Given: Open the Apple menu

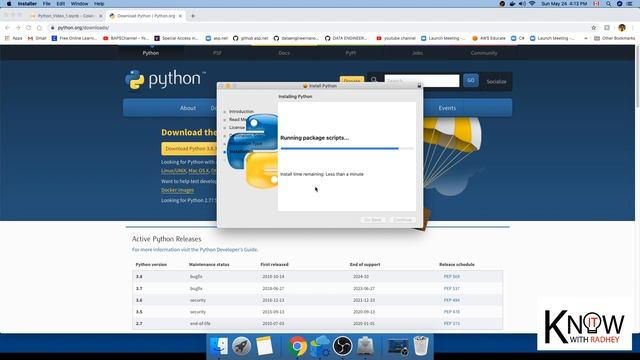Looking at the screenshot, I should pyautogui.click(x=9, y=4).
